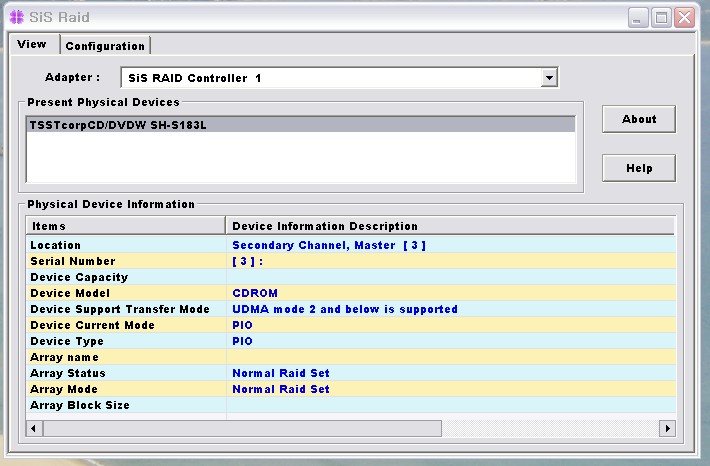The height and width of the screenshot is (466, 710).
Task: Click the SiS Raid title bar icon
Action: pos(17,17)
